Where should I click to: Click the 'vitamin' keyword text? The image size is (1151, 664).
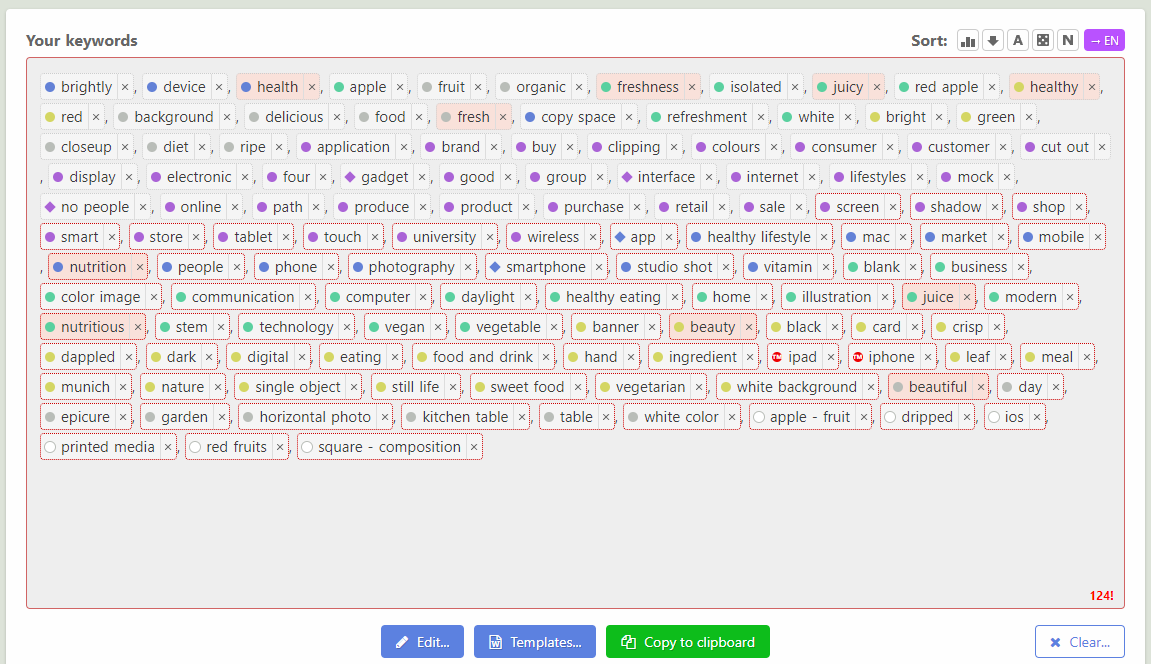[788, 268]
